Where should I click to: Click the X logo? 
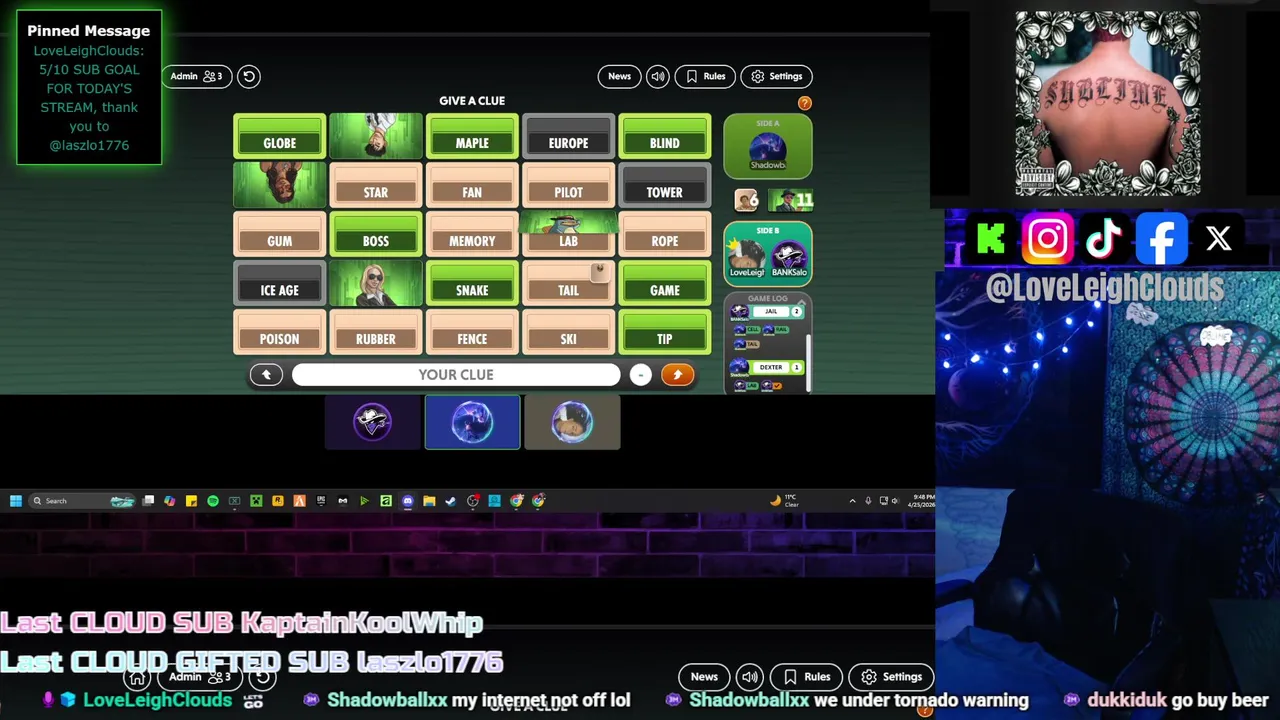click(x=1218, y=239)
